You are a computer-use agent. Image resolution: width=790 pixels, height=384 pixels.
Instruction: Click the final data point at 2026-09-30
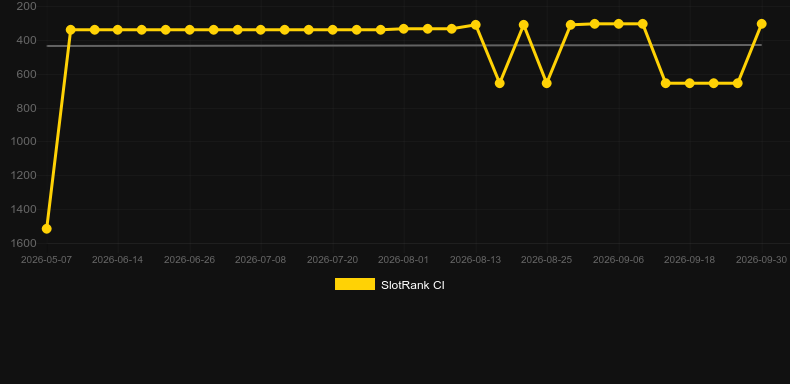(x=762, y=24)
